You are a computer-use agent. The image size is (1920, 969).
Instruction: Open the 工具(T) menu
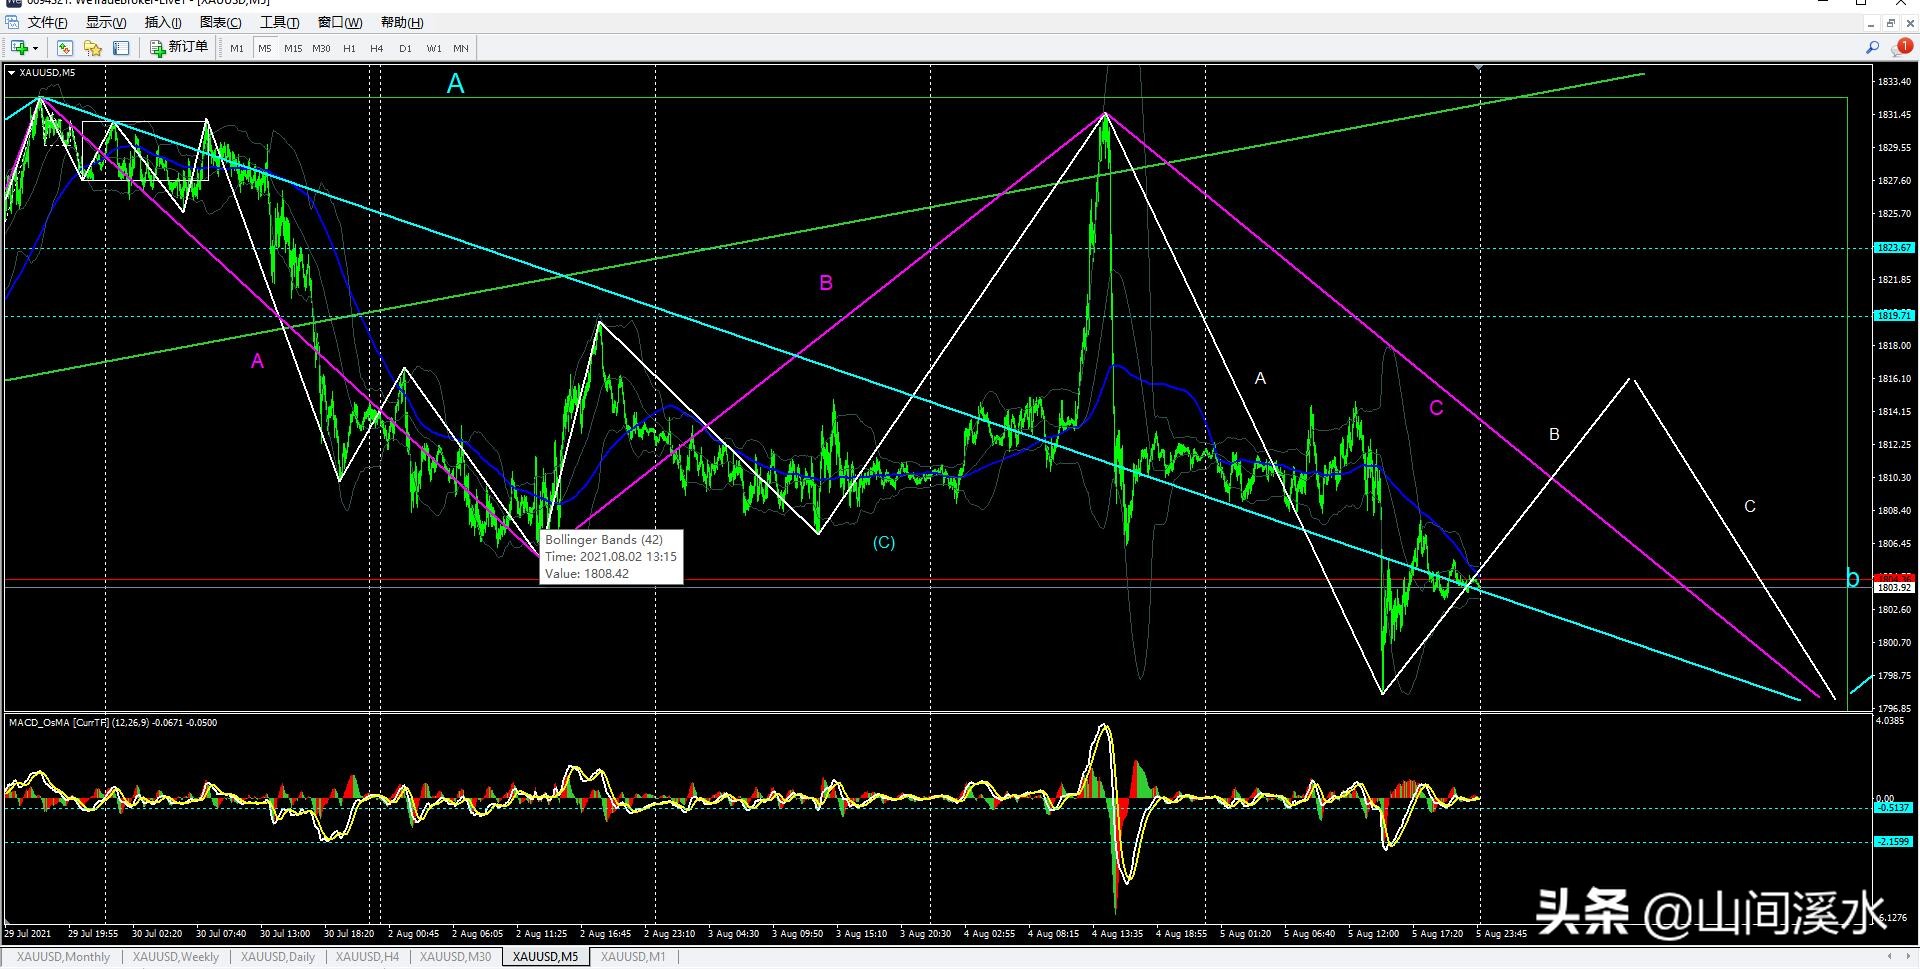pyautogui.click(x=280, y=22)
